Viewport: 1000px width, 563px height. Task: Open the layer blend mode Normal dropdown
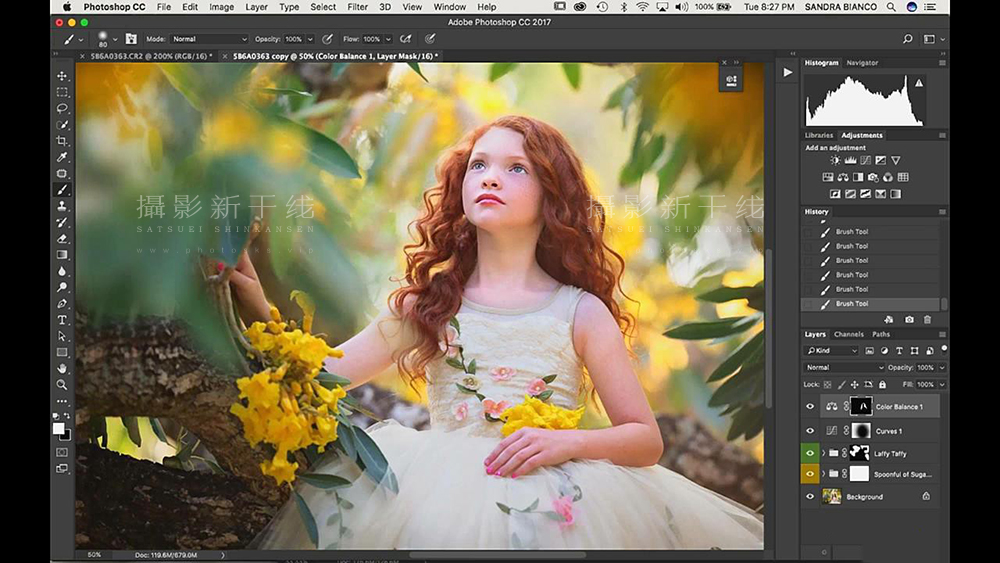point(844,367)
